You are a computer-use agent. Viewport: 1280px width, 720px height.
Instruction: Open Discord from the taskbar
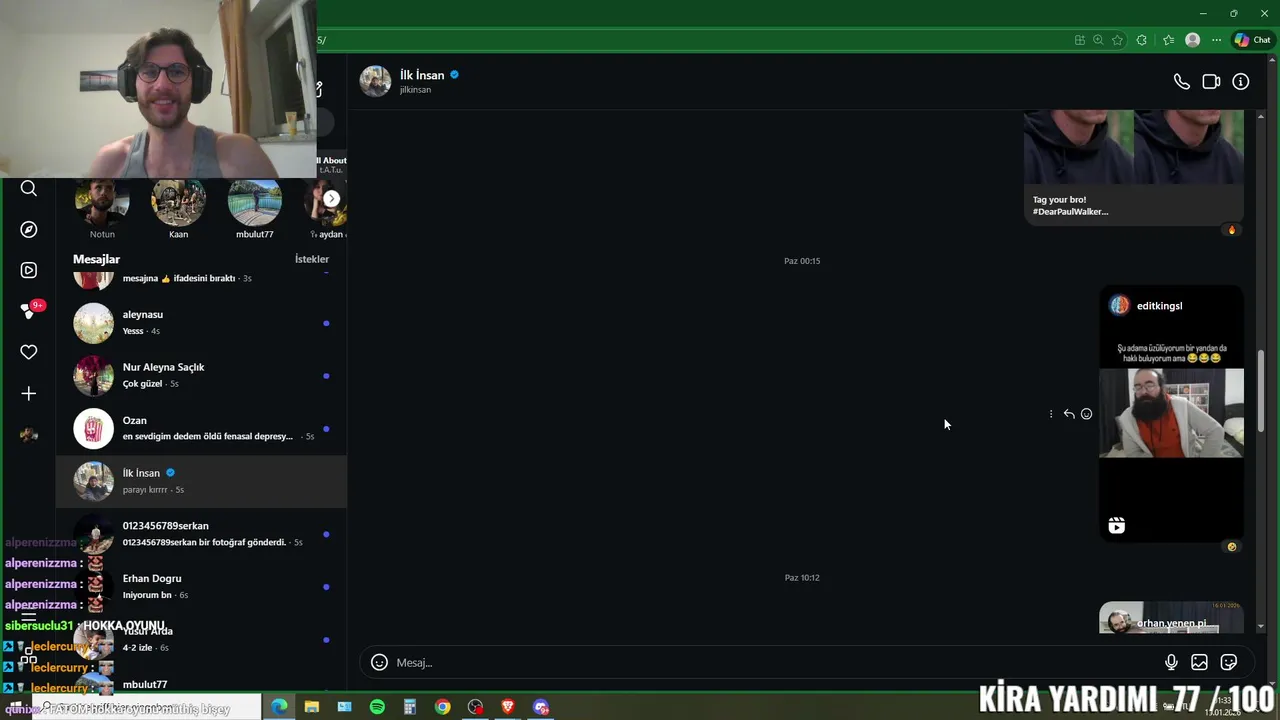[x=541, y=707]
